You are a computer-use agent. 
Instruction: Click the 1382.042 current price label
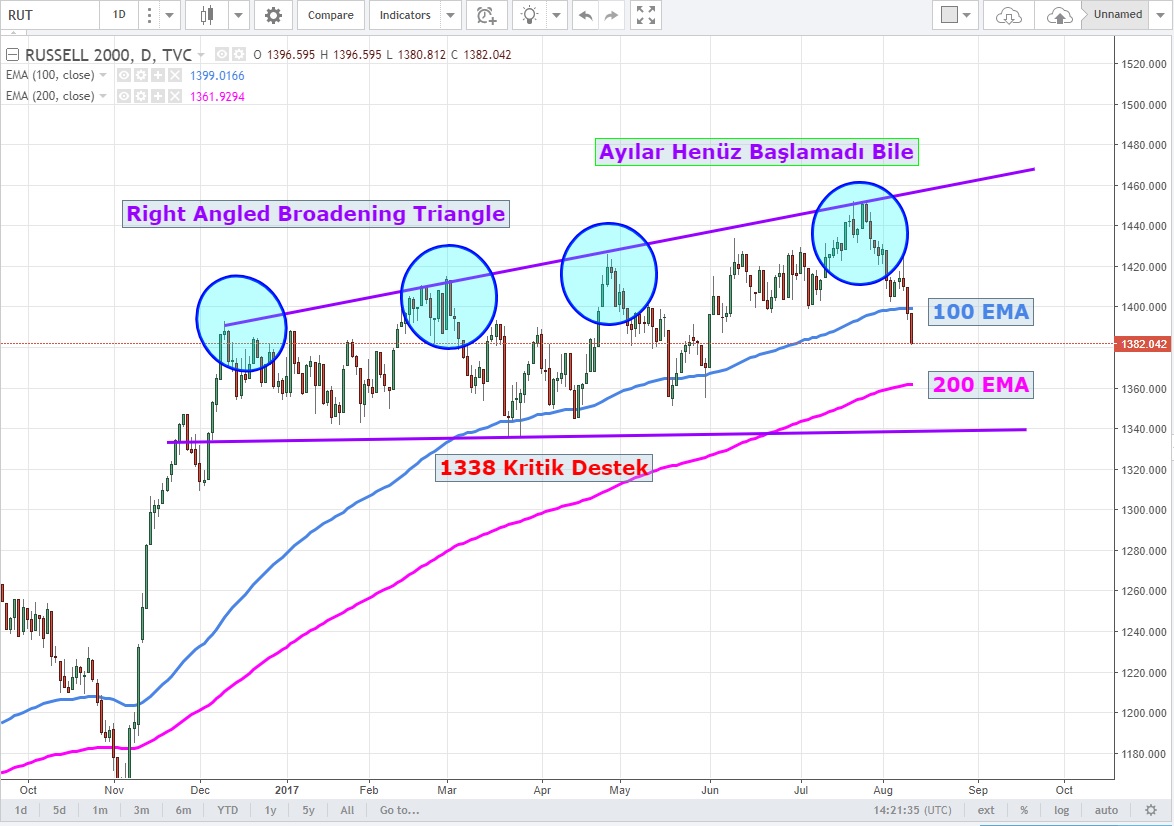[x=1143, y=344]
